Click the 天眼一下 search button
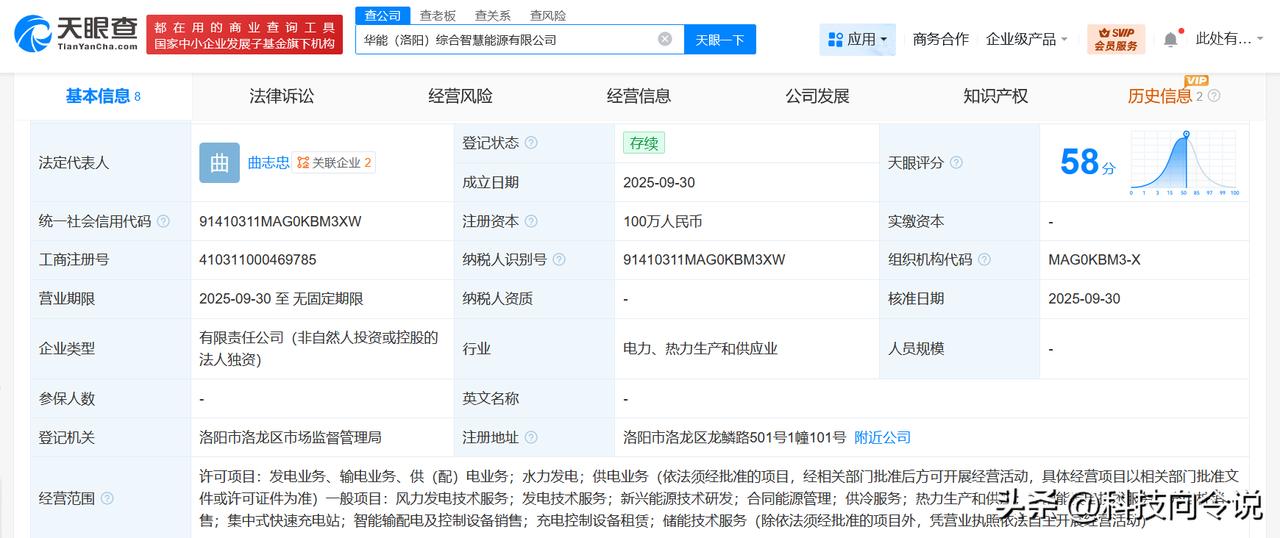The height and width of the screenshot is (538, 1280). pyautogui.click(x=720, y=39)
